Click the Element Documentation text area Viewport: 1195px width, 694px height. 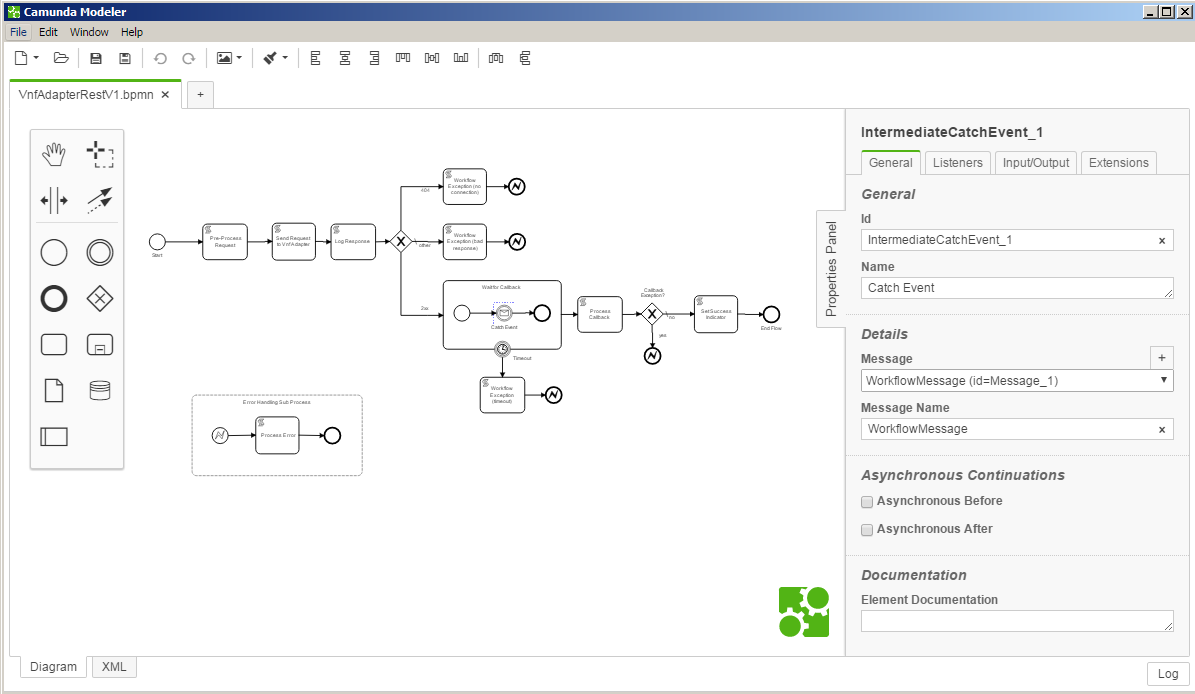1017,621
